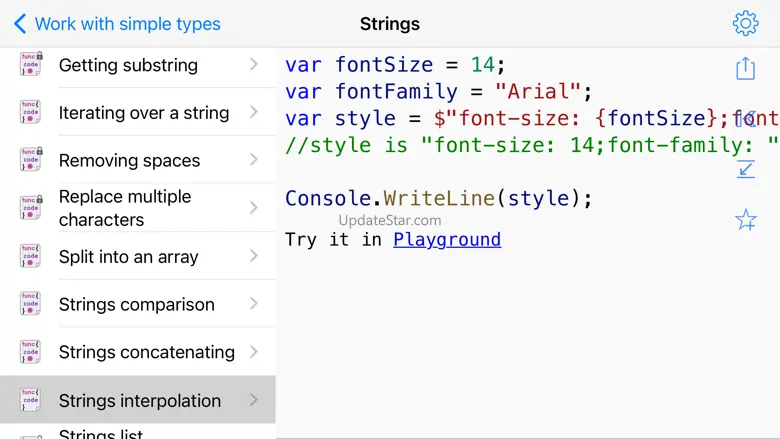The width and height of the screenshot is (780, 439).
Task: Select the Replace multiple characters item
Action: click(x=125, y=208)
